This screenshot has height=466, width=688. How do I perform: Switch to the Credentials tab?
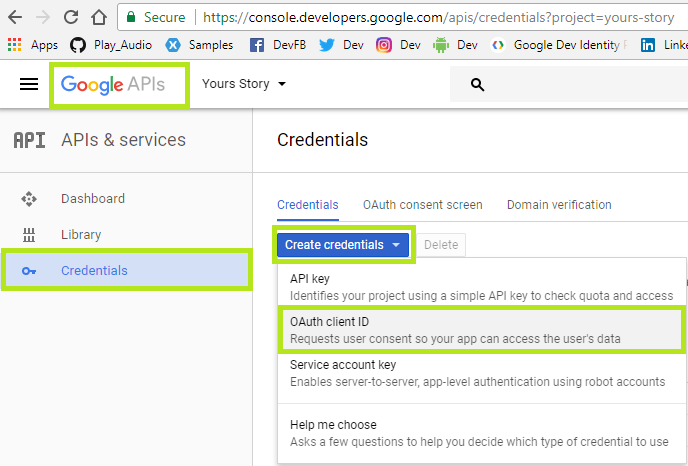[x=308, y=205]
